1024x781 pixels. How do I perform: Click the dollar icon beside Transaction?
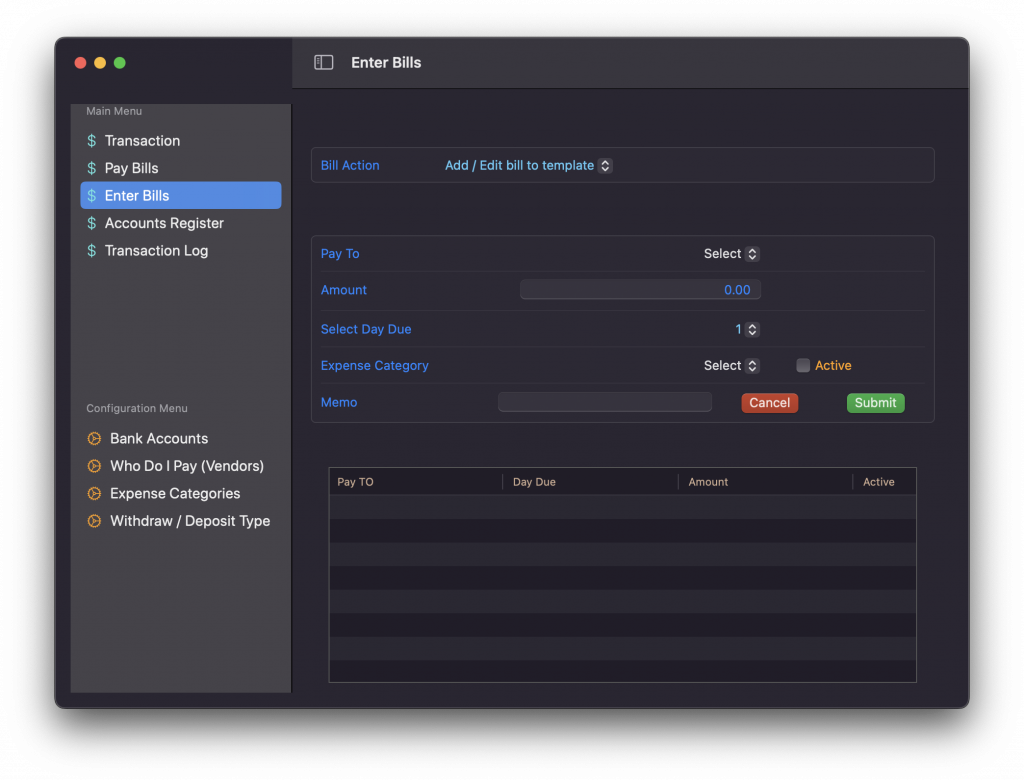point(92,141)
